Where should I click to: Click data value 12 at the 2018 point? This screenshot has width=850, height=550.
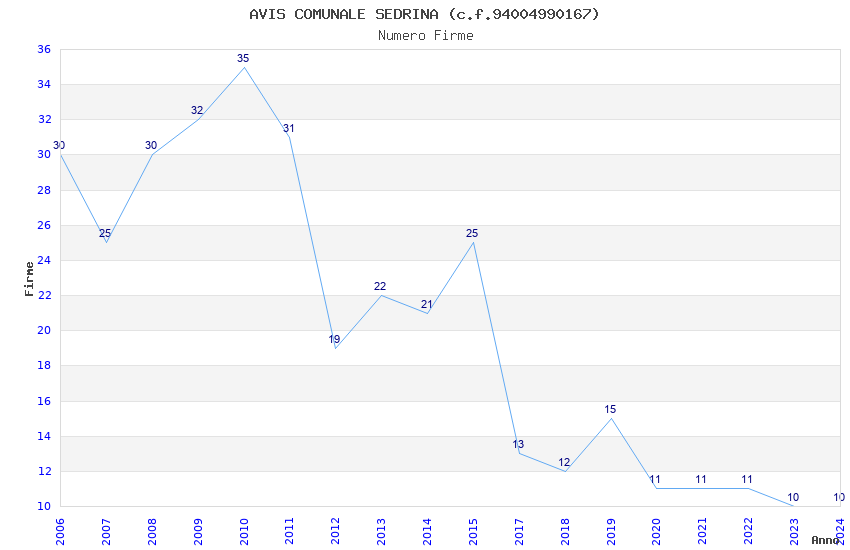pos(564,462)
